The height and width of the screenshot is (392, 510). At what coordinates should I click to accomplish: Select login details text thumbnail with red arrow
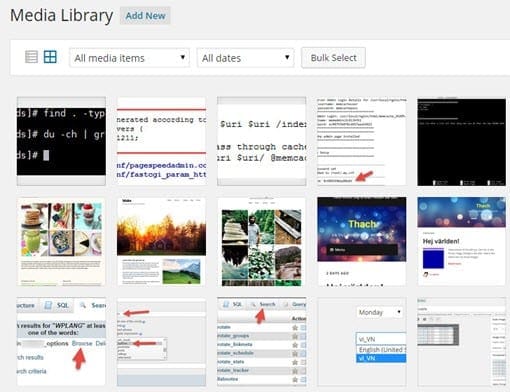[362, 141]
